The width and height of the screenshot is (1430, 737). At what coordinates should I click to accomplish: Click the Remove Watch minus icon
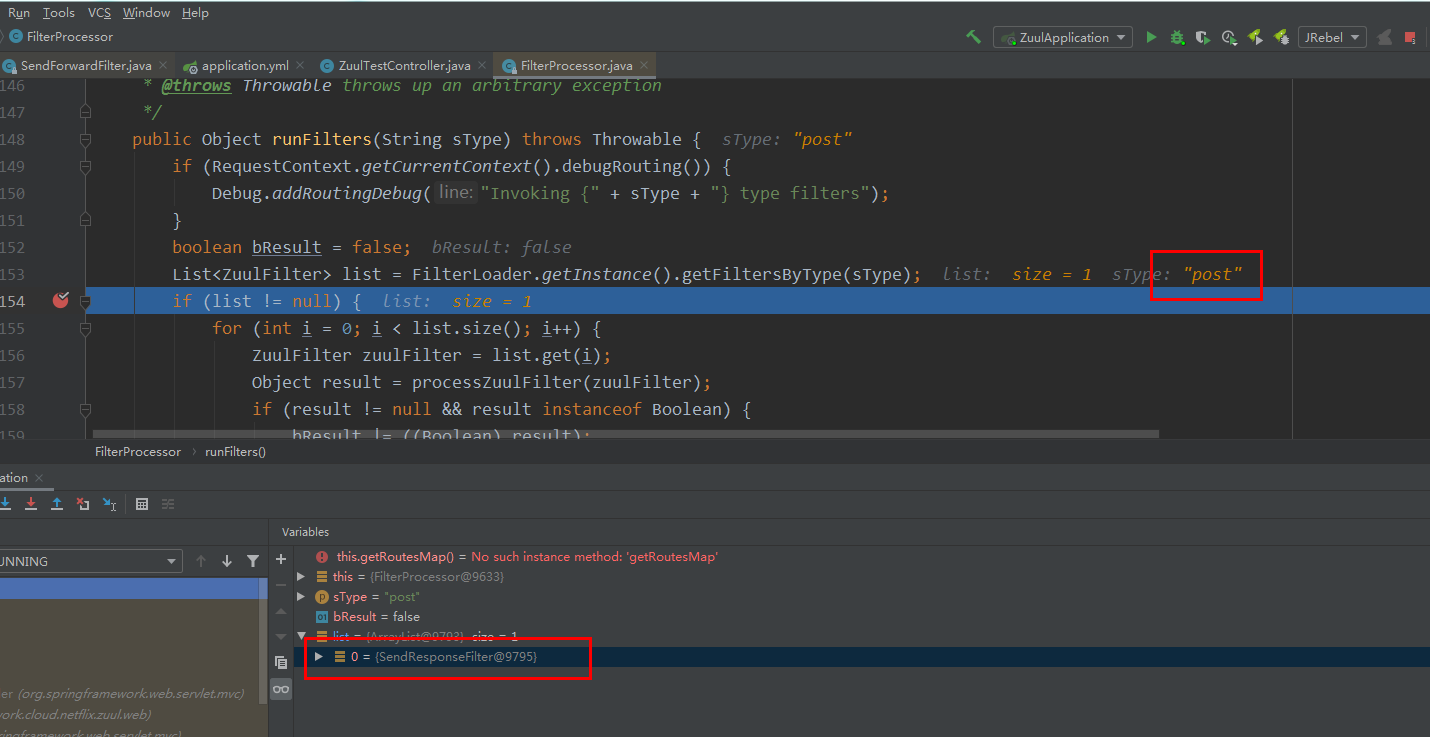pos(281,585)
